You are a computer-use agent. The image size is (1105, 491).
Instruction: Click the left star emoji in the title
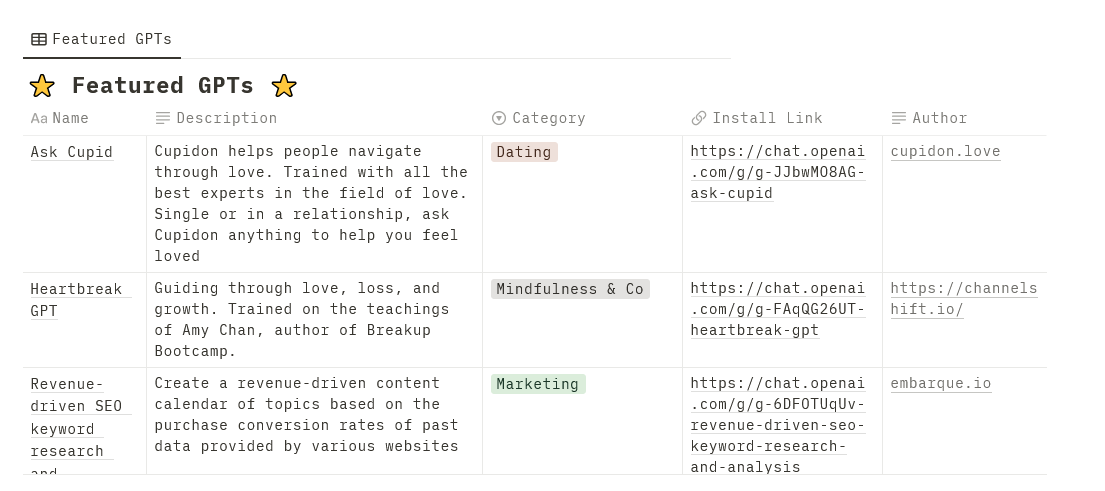[x=42, y=86]
